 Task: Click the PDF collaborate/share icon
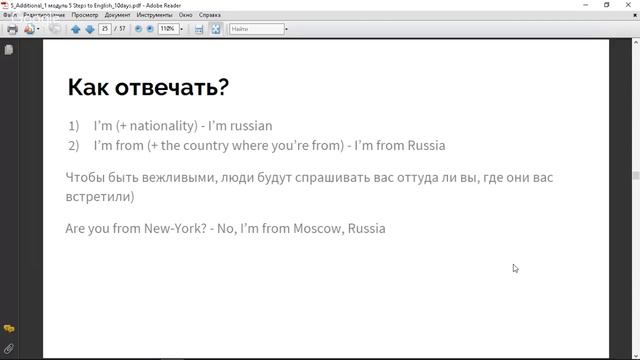(x=29, y=29)
